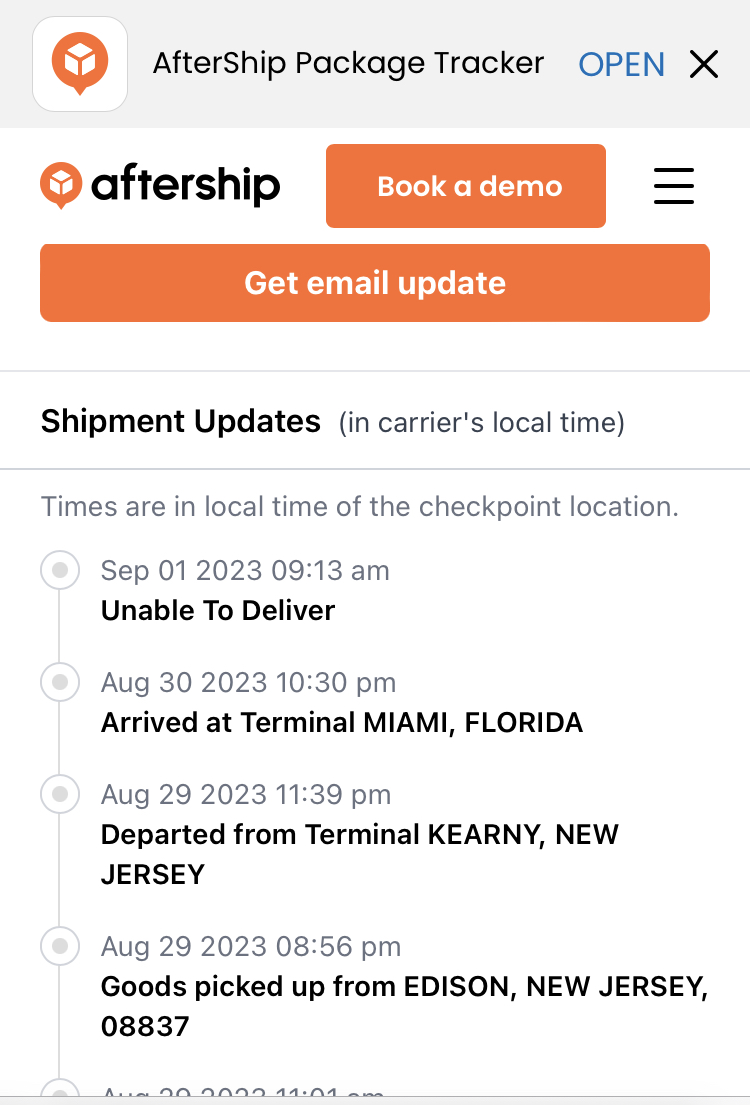Select the Arrived at Terminal MIAMI marker
The height and width of the screenshot is (1105, 750).
(60, 681)
